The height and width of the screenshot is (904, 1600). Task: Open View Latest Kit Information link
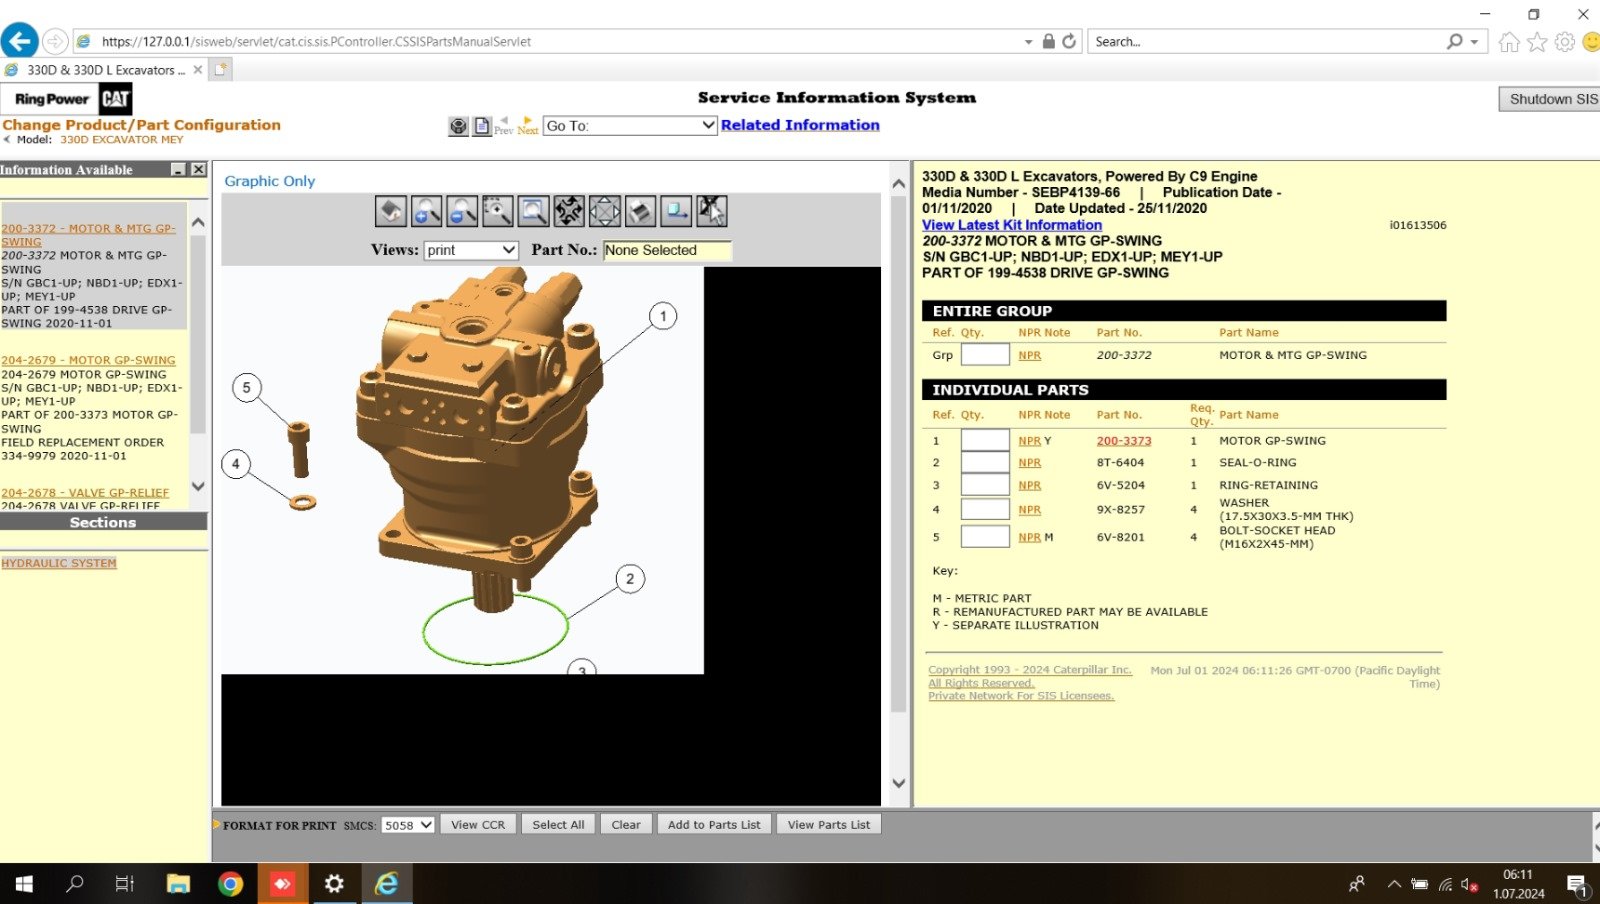point(1012,225)
